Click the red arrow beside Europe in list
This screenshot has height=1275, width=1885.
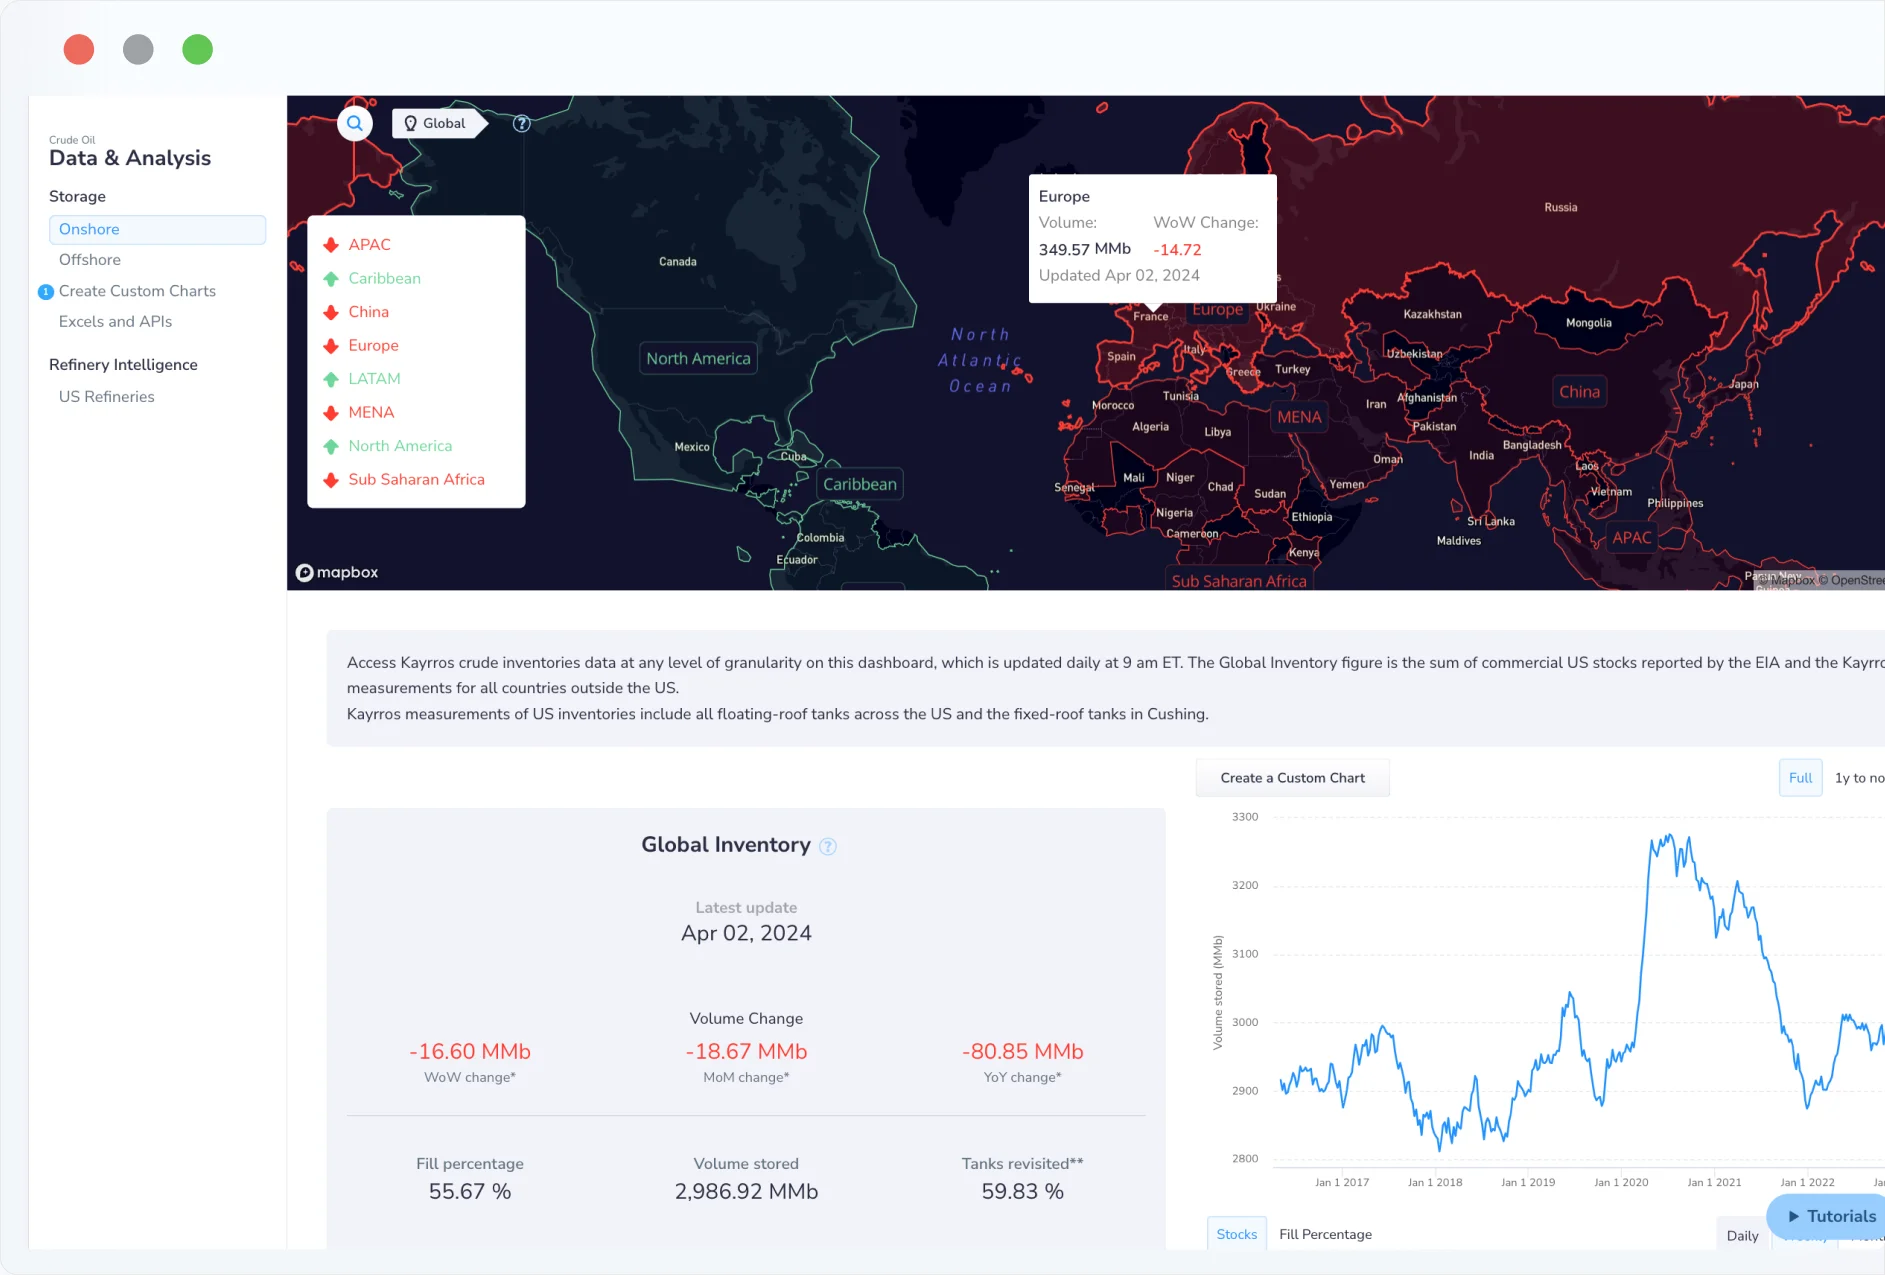pyautogui.click(x=331, y=346)
